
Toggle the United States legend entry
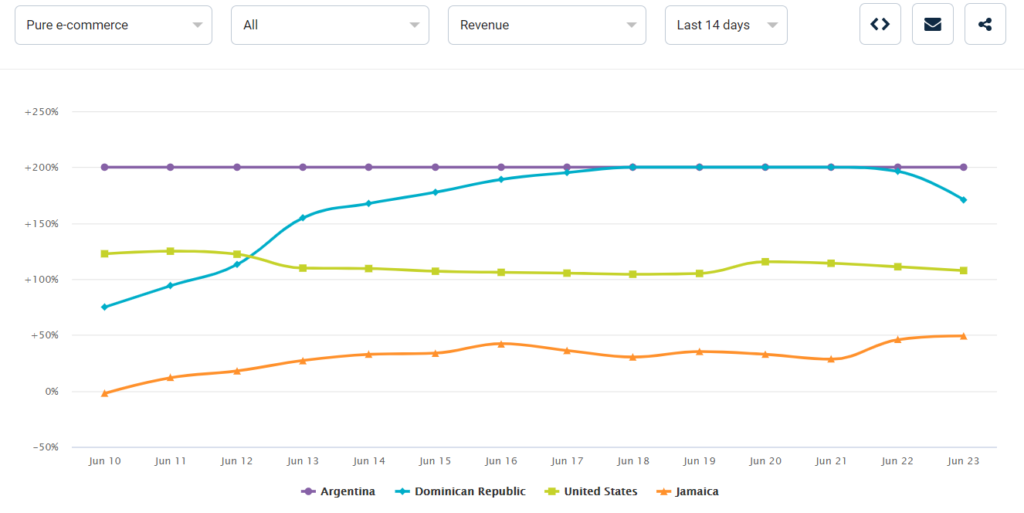pyautogui.click(x=592, y=491)
